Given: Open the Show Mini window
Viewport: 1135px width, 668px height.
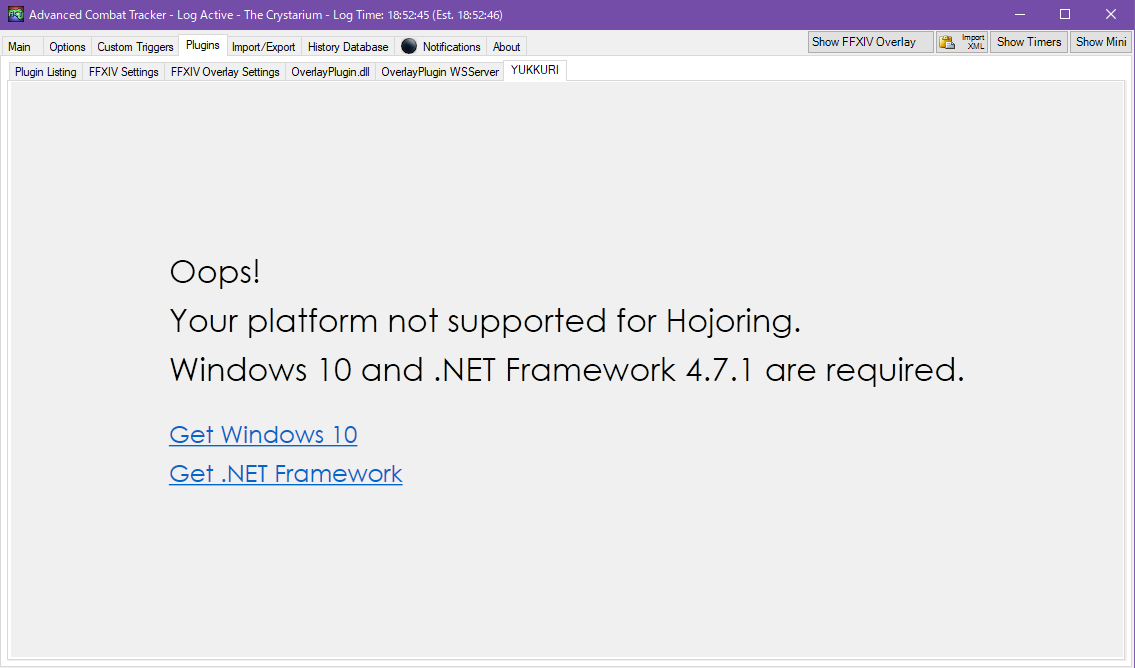Looking at the screenshot, I should 1100,41.
